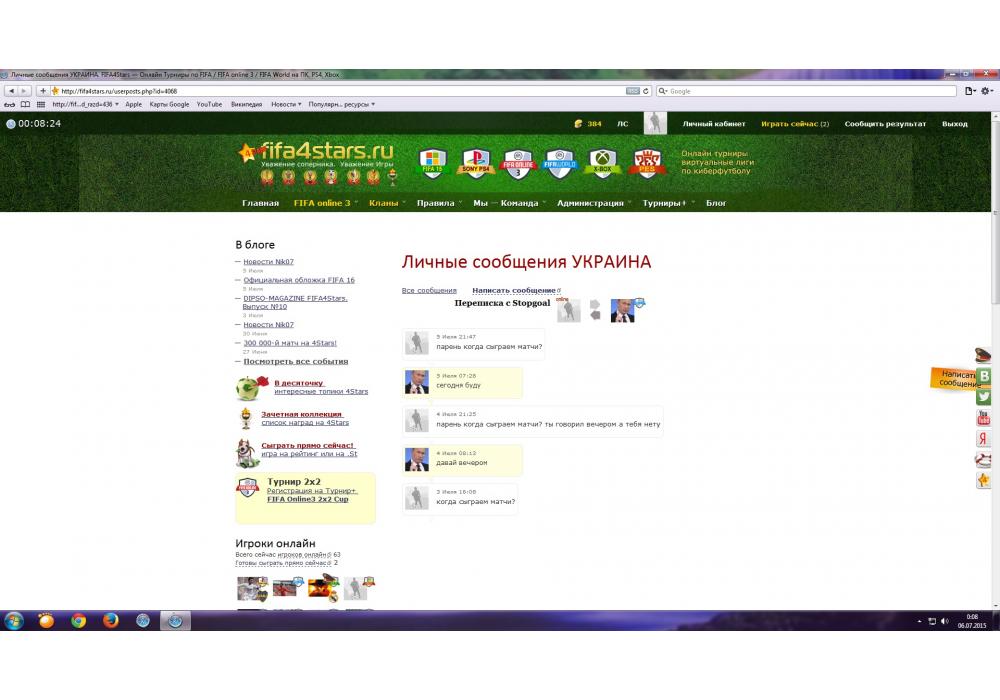
Task: Open Личный кабинет in top bar
Action: point(714,124)
